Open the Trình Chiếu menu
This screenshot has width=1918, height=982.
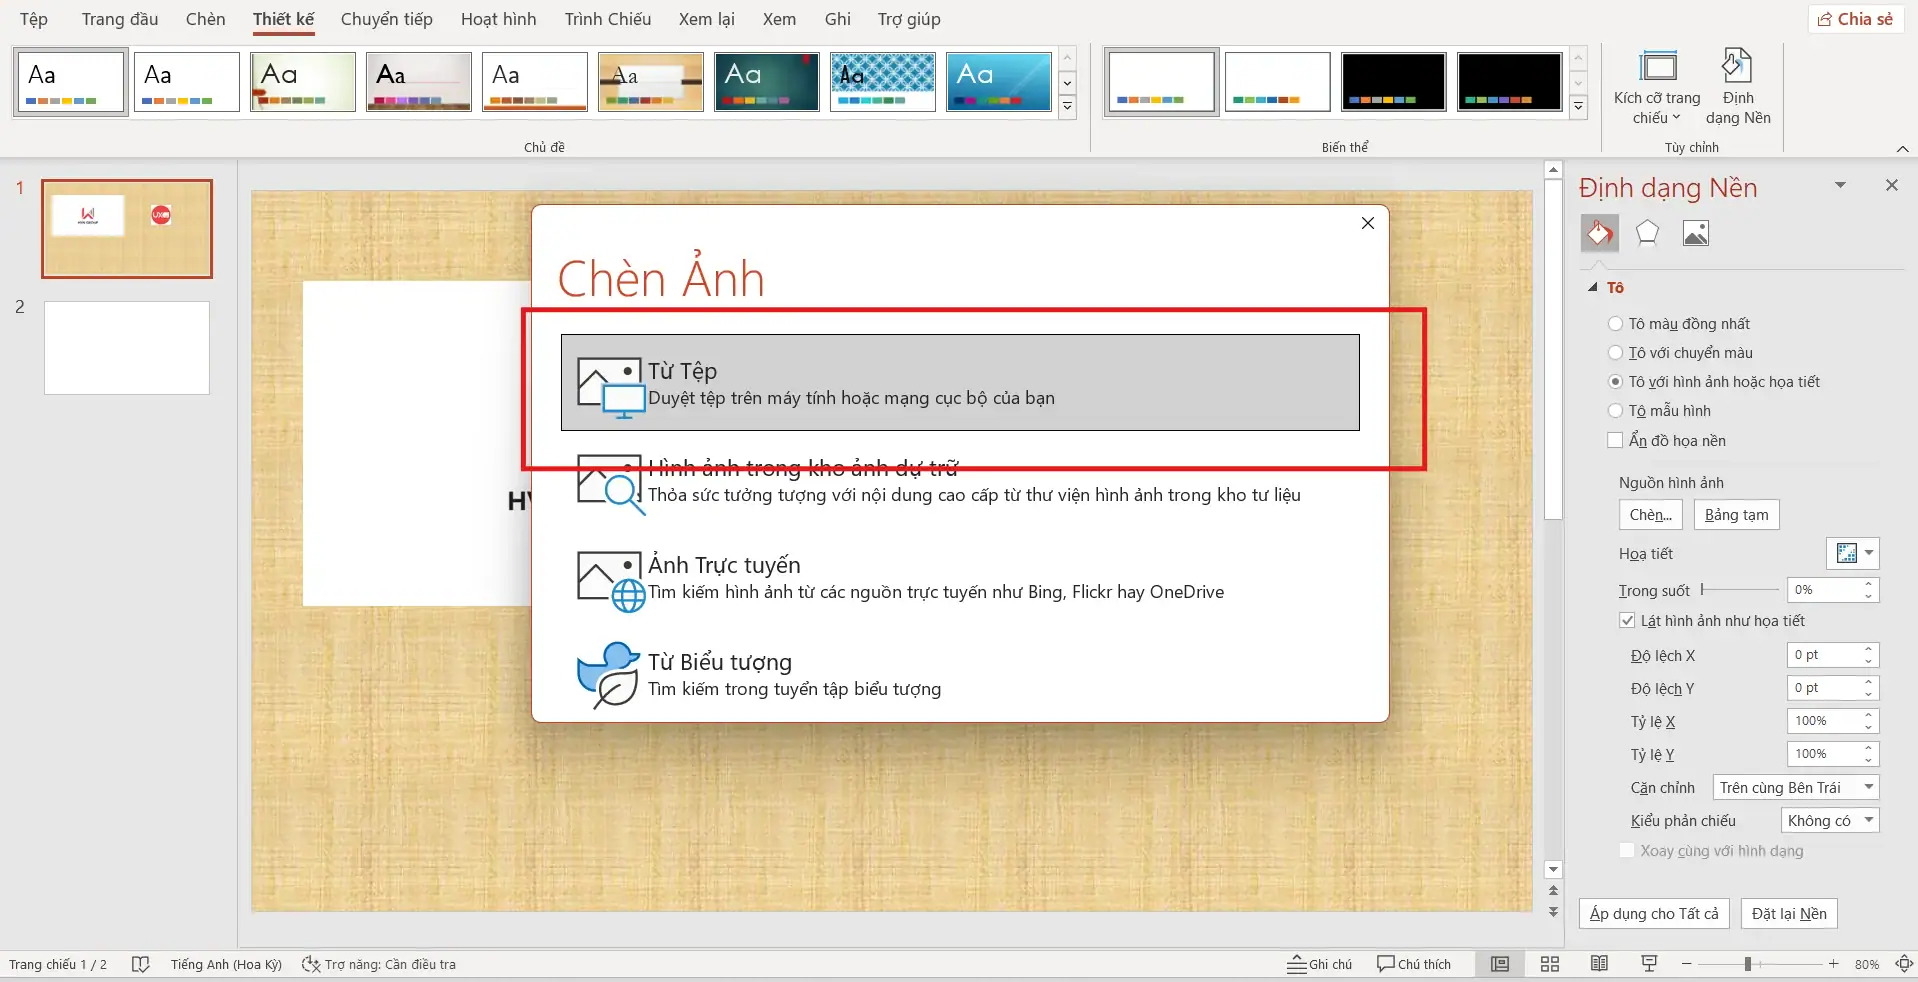606,19
